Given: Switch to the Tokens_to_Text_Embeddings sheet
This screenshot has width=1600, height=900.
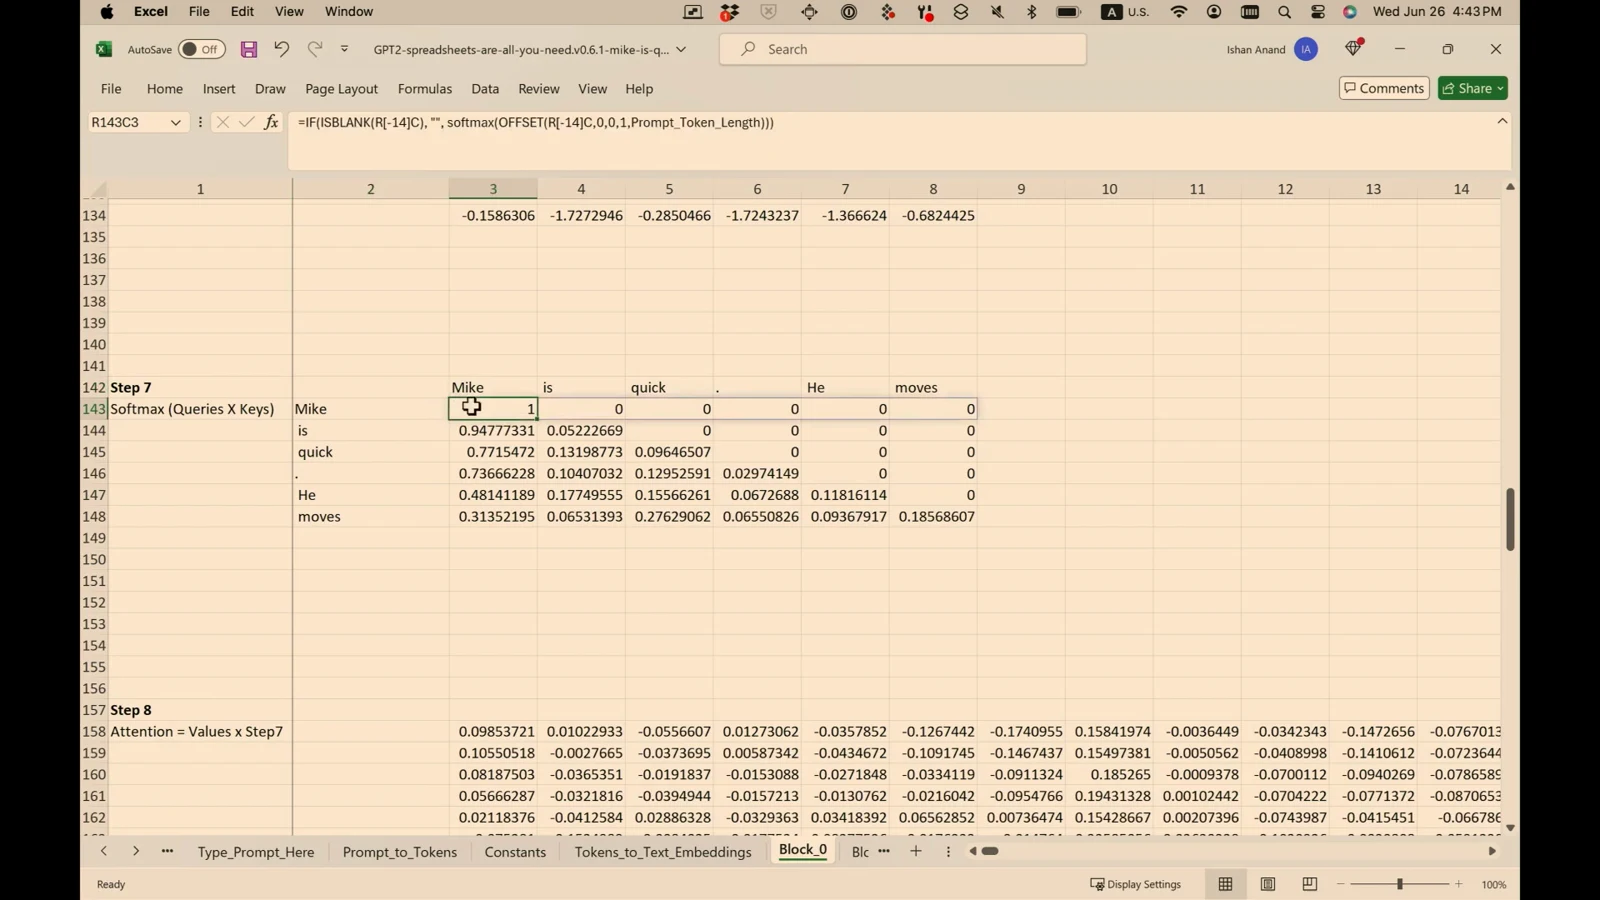Looking at the screenshot, I should click(663, 853).
